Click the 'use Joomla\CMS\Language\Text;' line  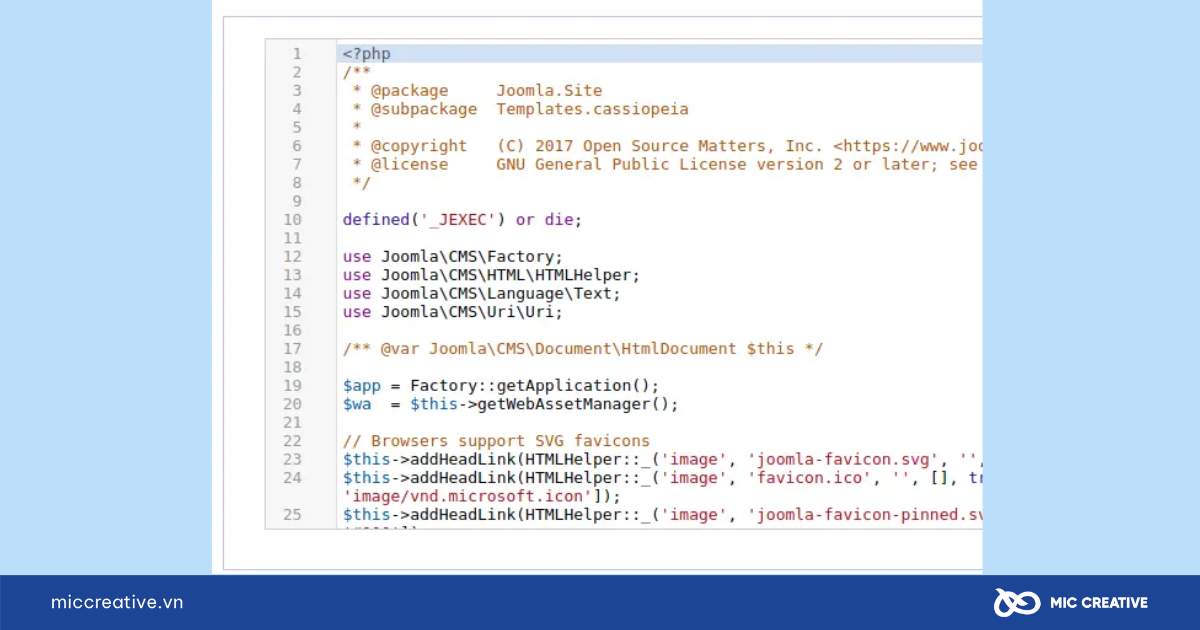tap(482, 293)
